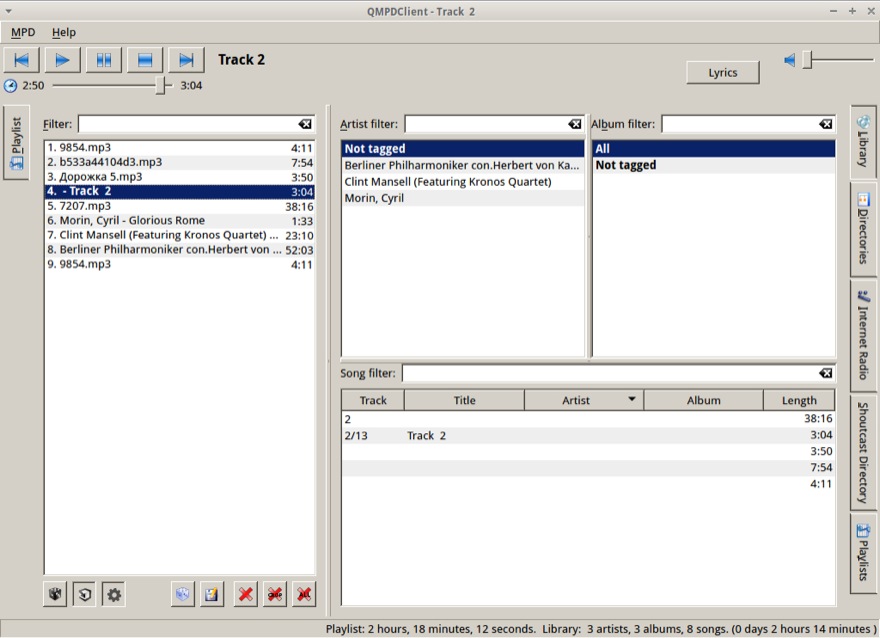Toggle the gear option button under playlist
The image size is (880, 638).
(x=113, y=594)
